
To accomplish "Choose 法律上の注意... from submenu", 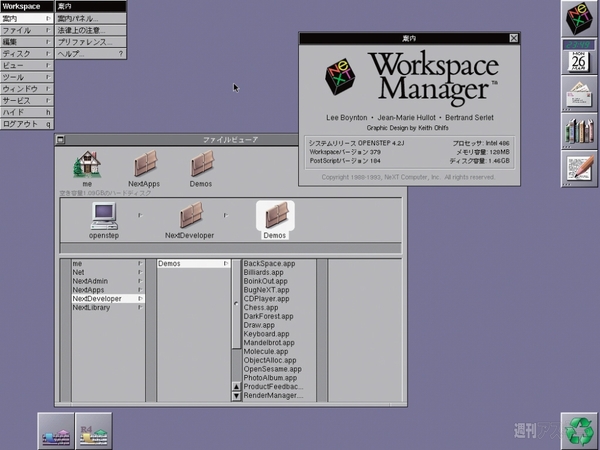I will pyautogui.click(x=91, y=30).
